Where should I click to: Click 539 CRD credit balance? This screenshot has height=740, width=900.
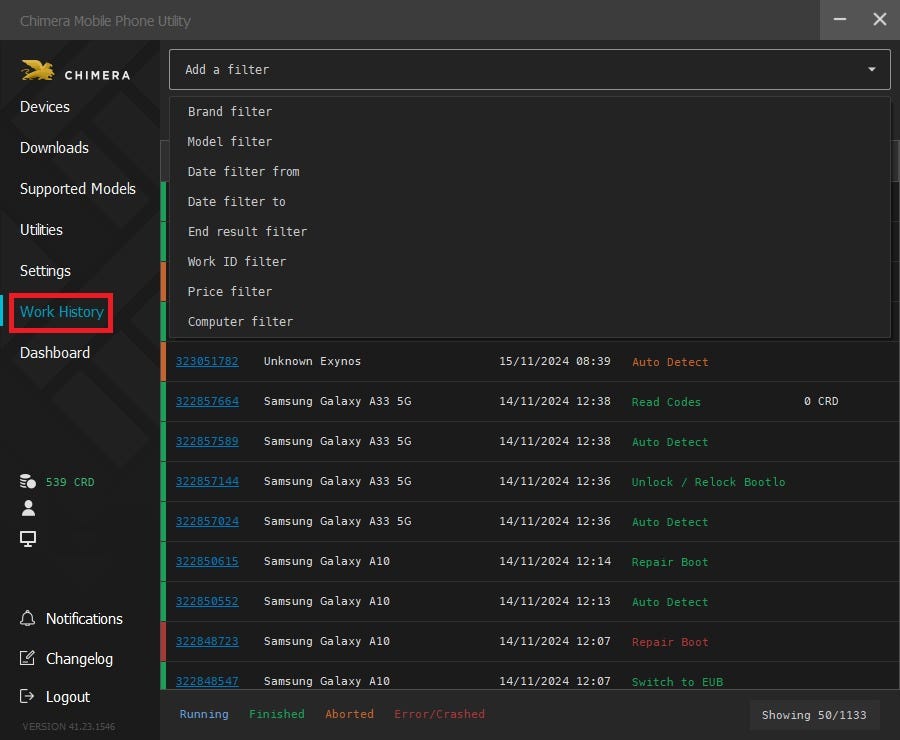tap(70, 482)
